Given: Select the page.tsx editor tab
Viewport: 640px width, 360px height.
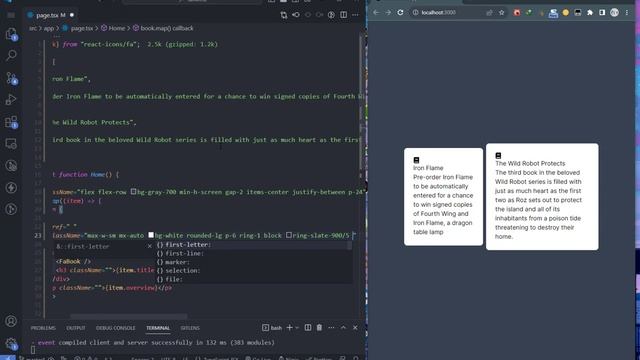Looking at the screenshot, I should (51, 15).
